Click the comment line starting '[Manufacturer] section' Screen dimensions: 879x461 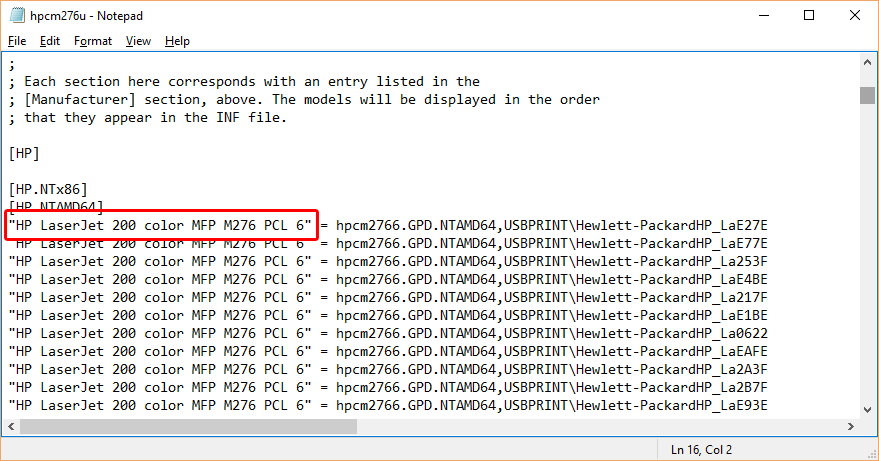click(x=304, y=100)
